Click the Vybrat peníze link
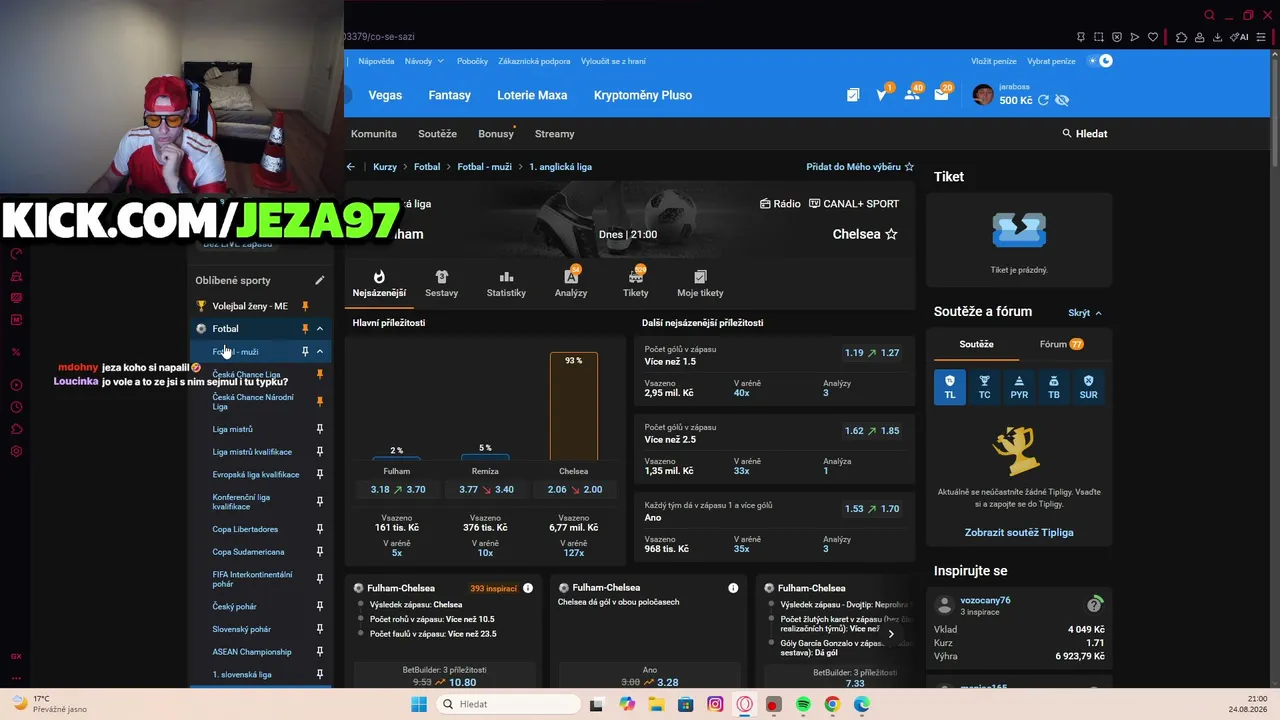 (x=1051, y=61)
